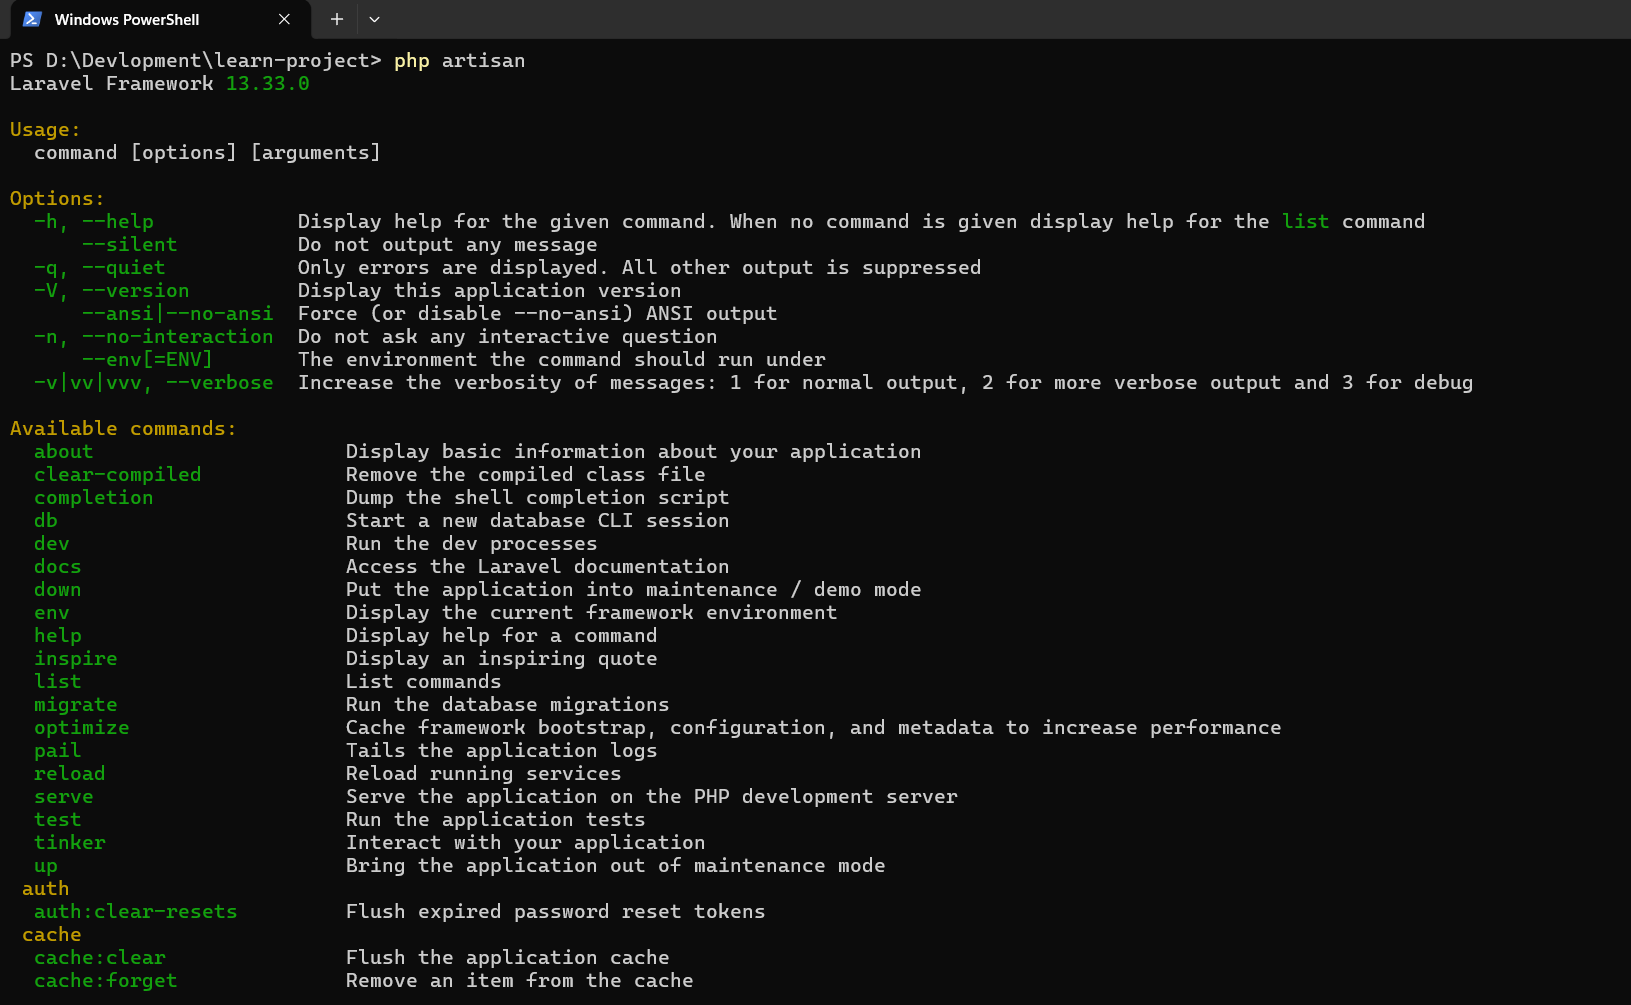Click the 'Available commands:' heading
Image resolution: width=1631 pixels, height=1005 pixels.
pos(124,429)
